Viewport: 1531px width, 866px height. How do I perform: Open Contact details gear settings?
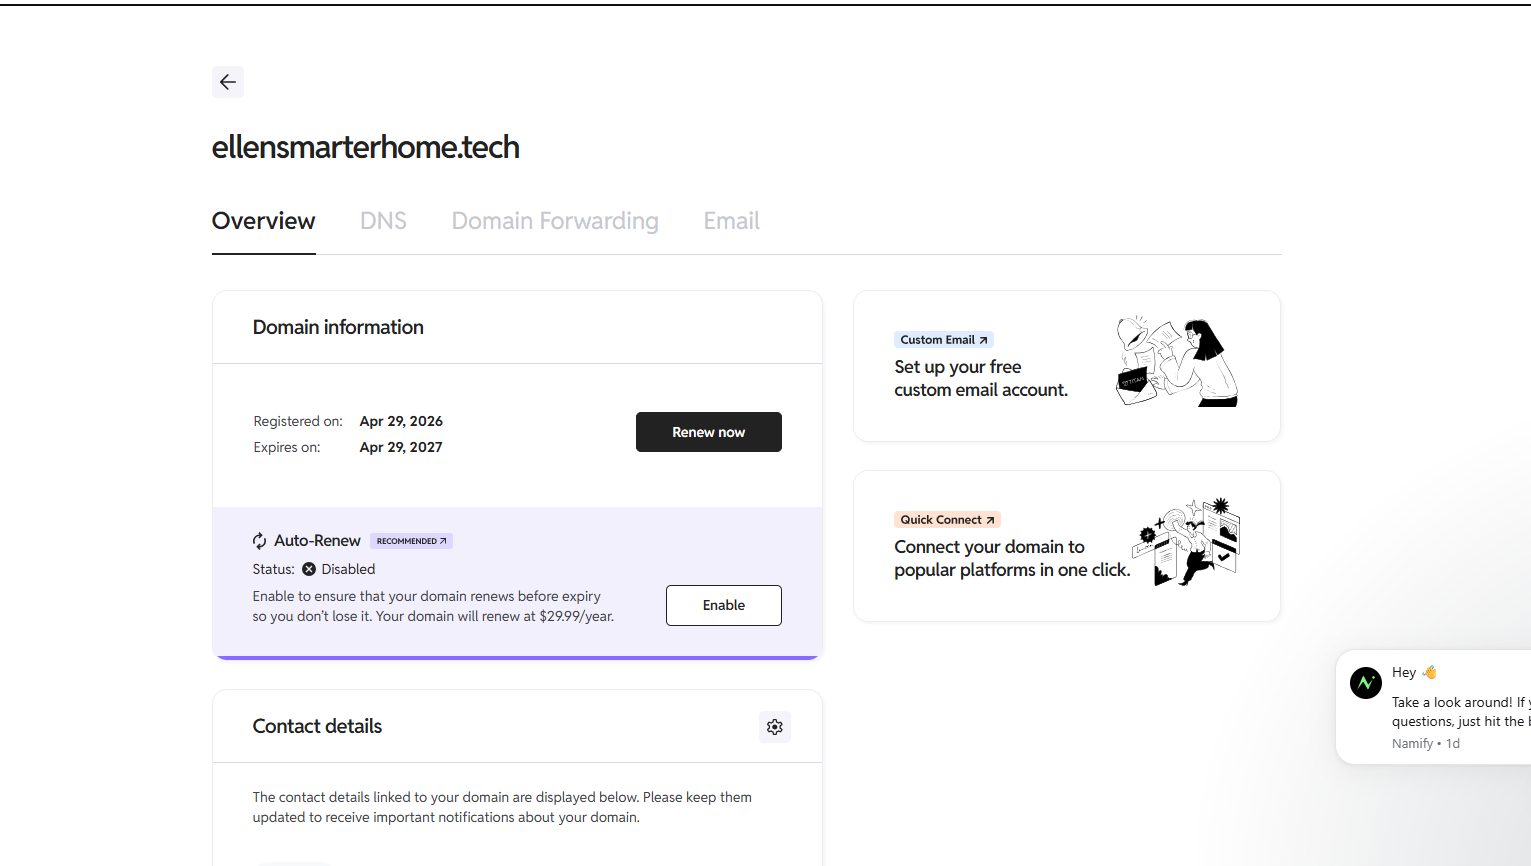click(774, 727)
